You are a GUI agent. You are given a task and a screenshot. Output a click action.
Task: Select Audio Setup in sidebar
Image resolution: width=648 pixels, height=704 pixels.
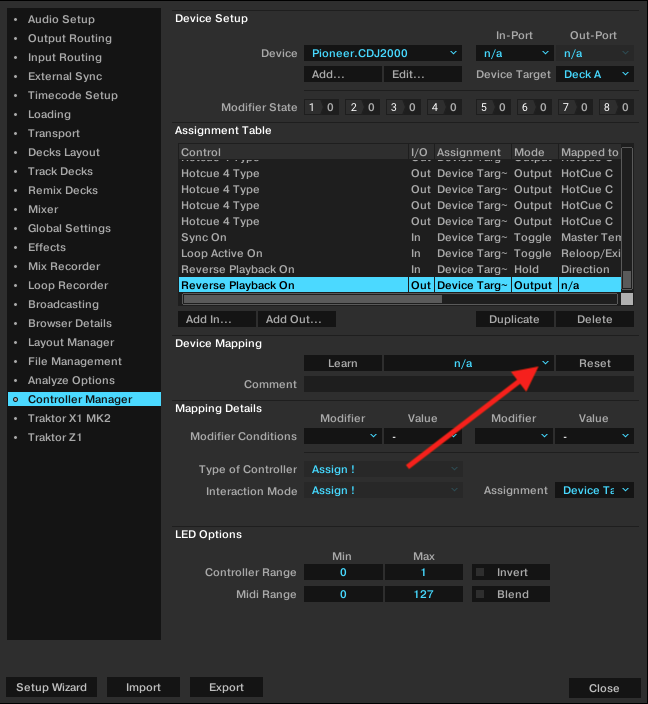pyautogui.click(x=61, y=19)
